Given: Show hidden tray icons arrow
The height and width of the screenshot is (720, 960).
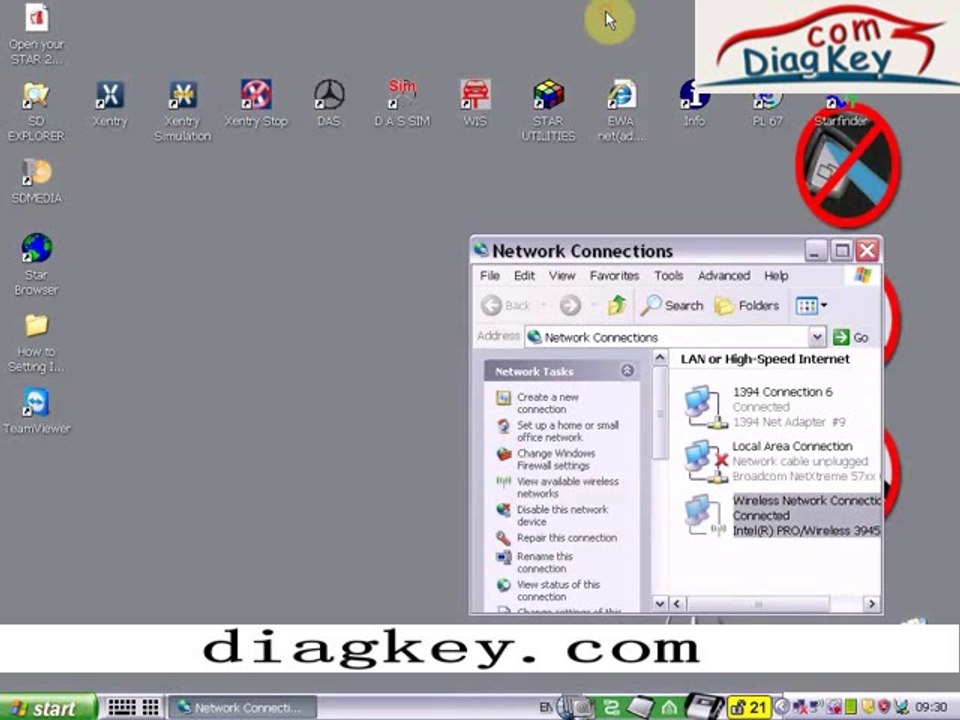Looking at the screenshot, I should (781, 708).
